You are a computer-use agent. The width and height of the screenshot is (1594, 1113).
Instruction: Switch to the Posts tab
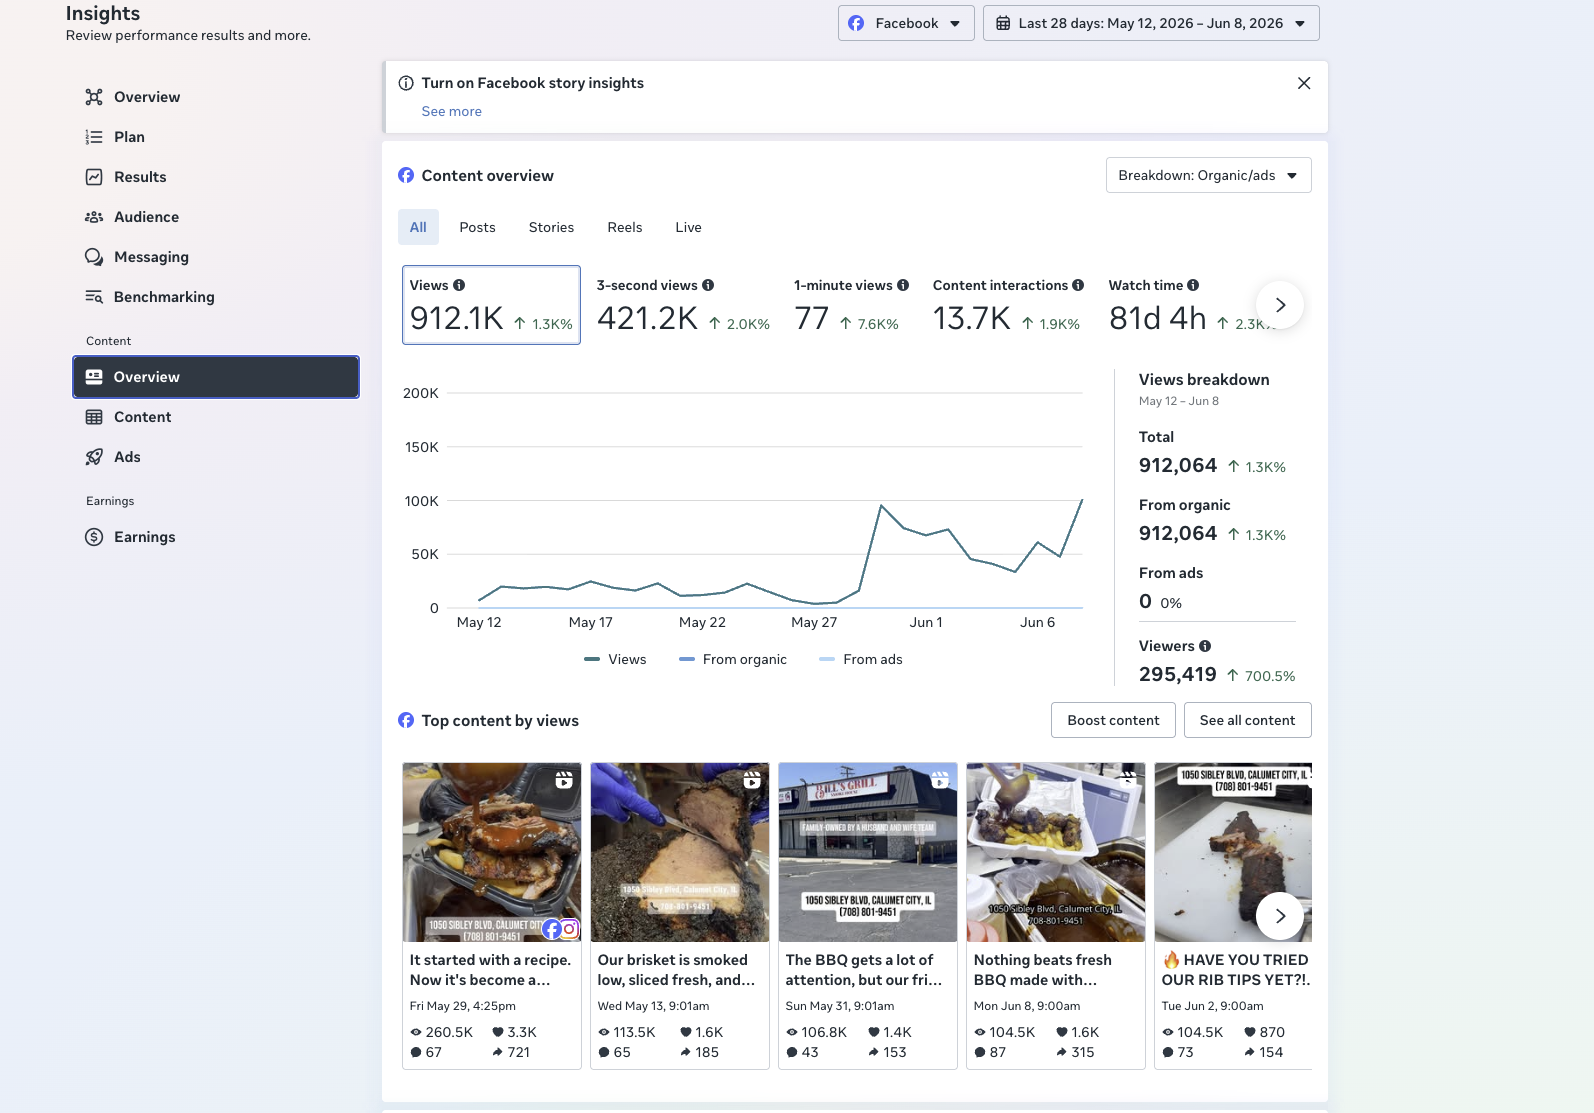pyautogui.click(x=477, y=227)
